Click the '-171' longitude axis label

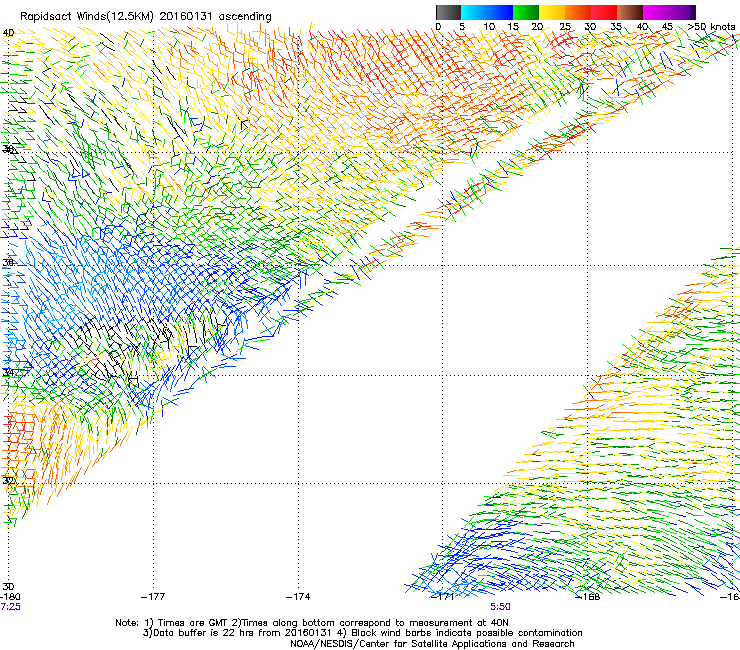[443, 597]
